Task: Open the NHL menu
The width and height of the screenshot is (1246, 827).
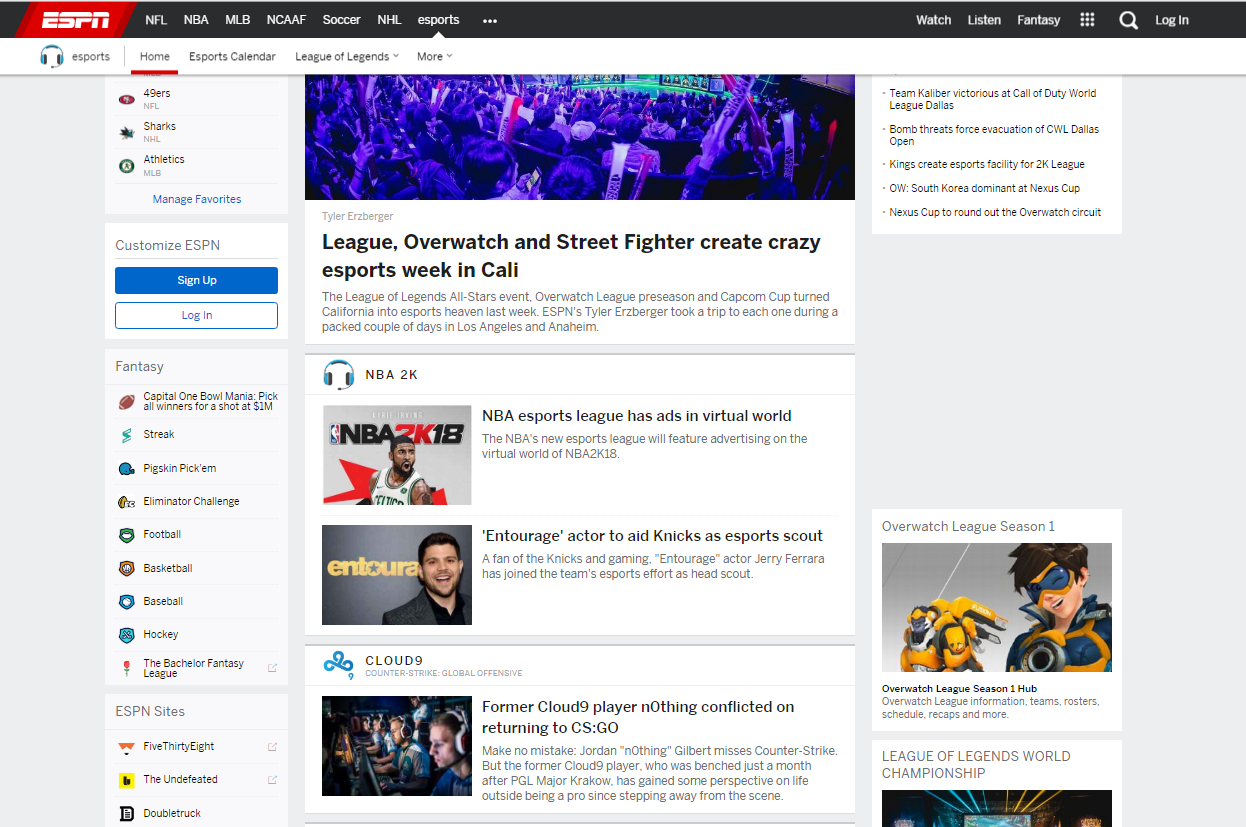Action: pyautogui.click(x=390, y=20)
